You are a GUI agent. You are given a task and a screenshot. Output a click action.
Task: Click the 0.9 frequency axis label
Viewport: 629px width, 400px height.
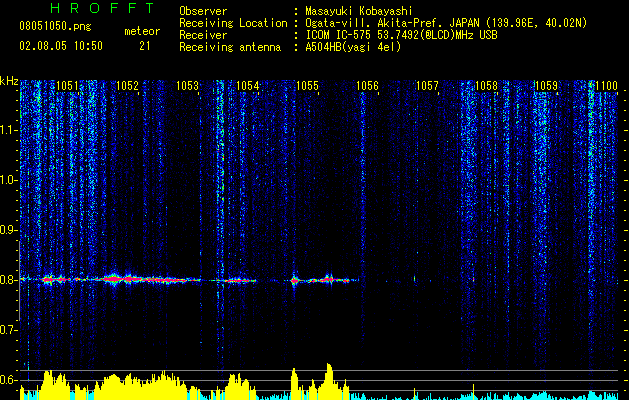[x=9, y=230]
